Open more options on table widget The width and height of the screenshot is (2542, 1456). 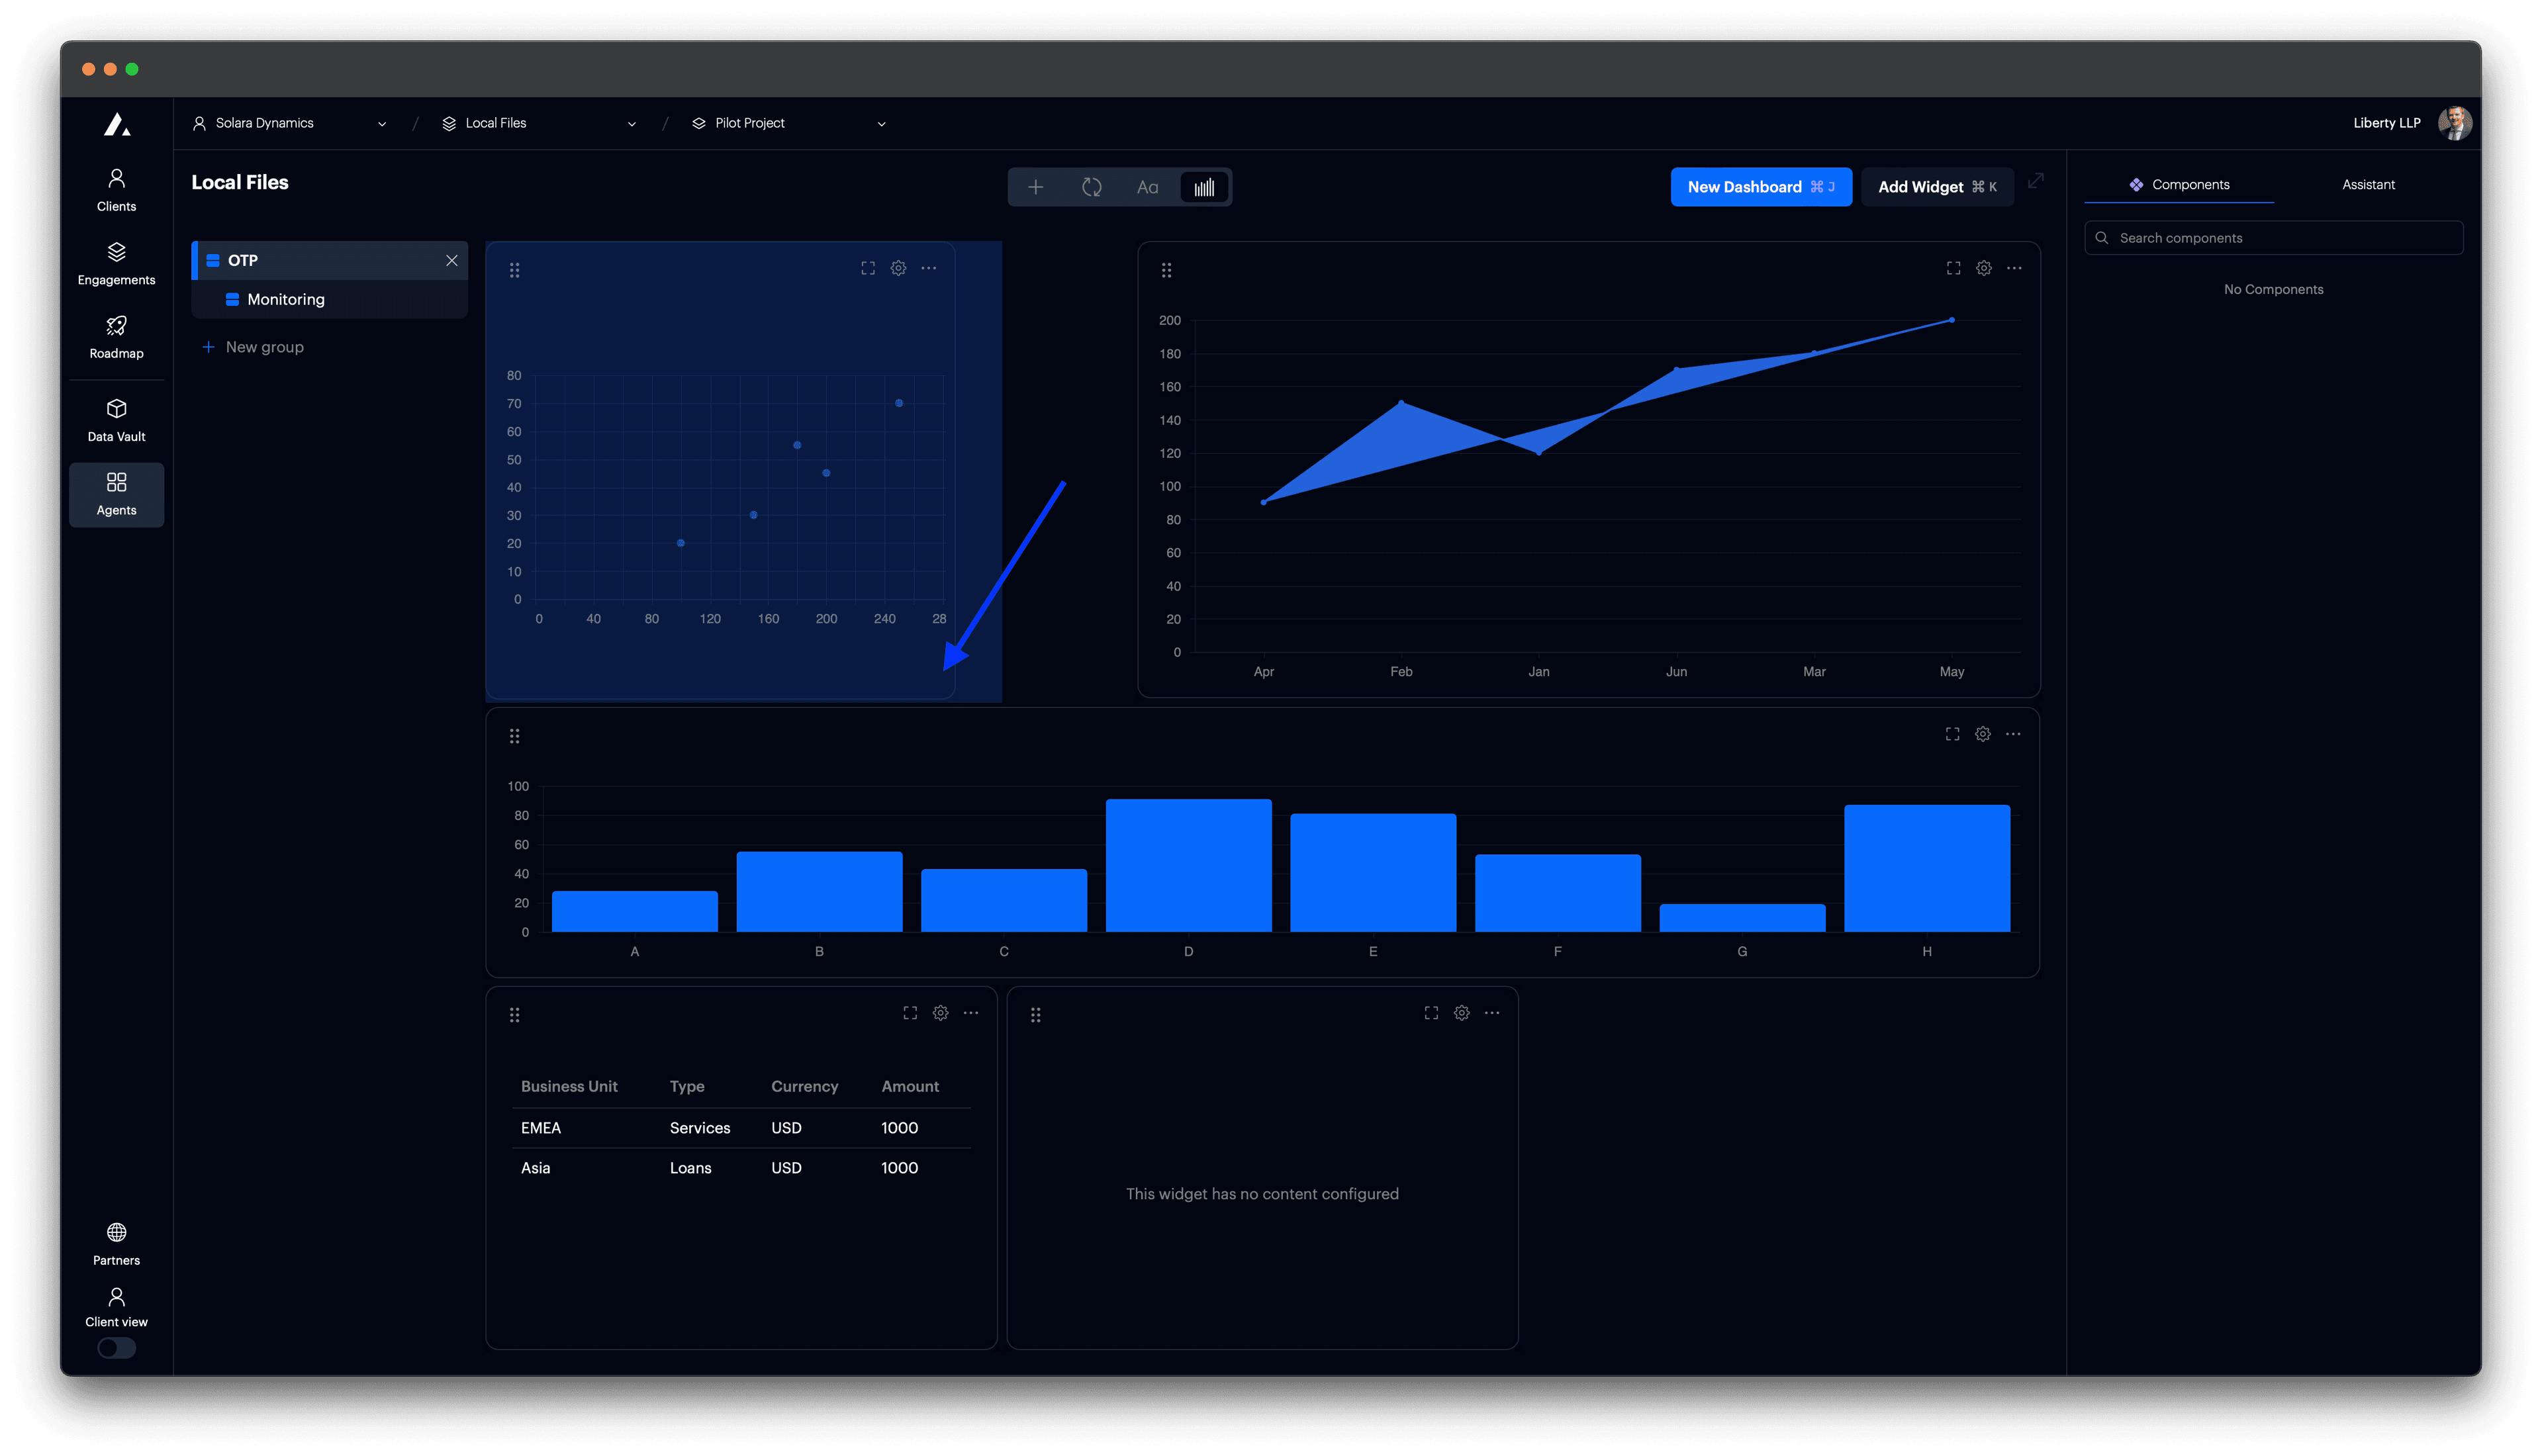click(970, 1013)
